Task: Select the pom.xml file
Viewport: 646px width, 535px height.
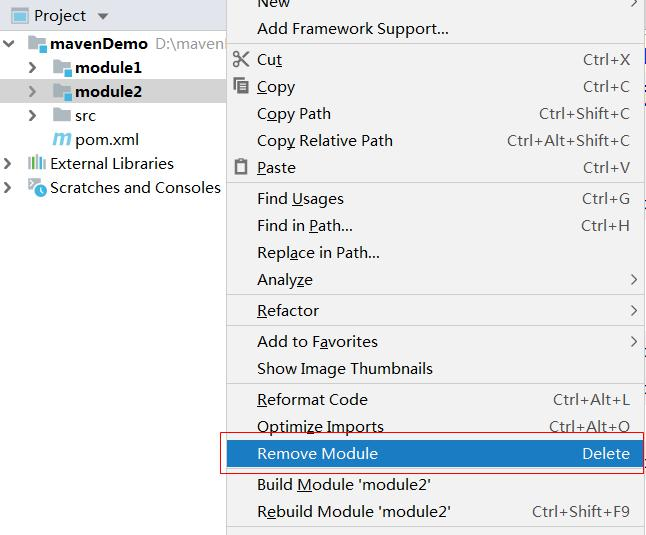Action: (x=105, y=140)
